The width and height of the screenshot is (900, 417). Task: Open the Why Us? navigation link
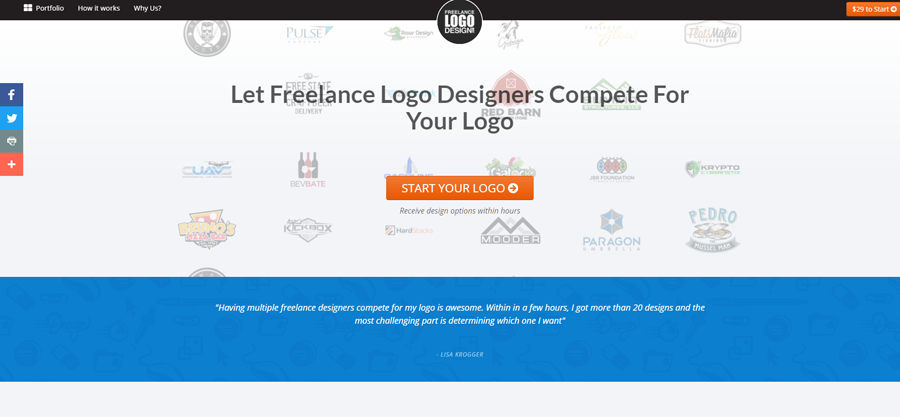click(148, 8)
